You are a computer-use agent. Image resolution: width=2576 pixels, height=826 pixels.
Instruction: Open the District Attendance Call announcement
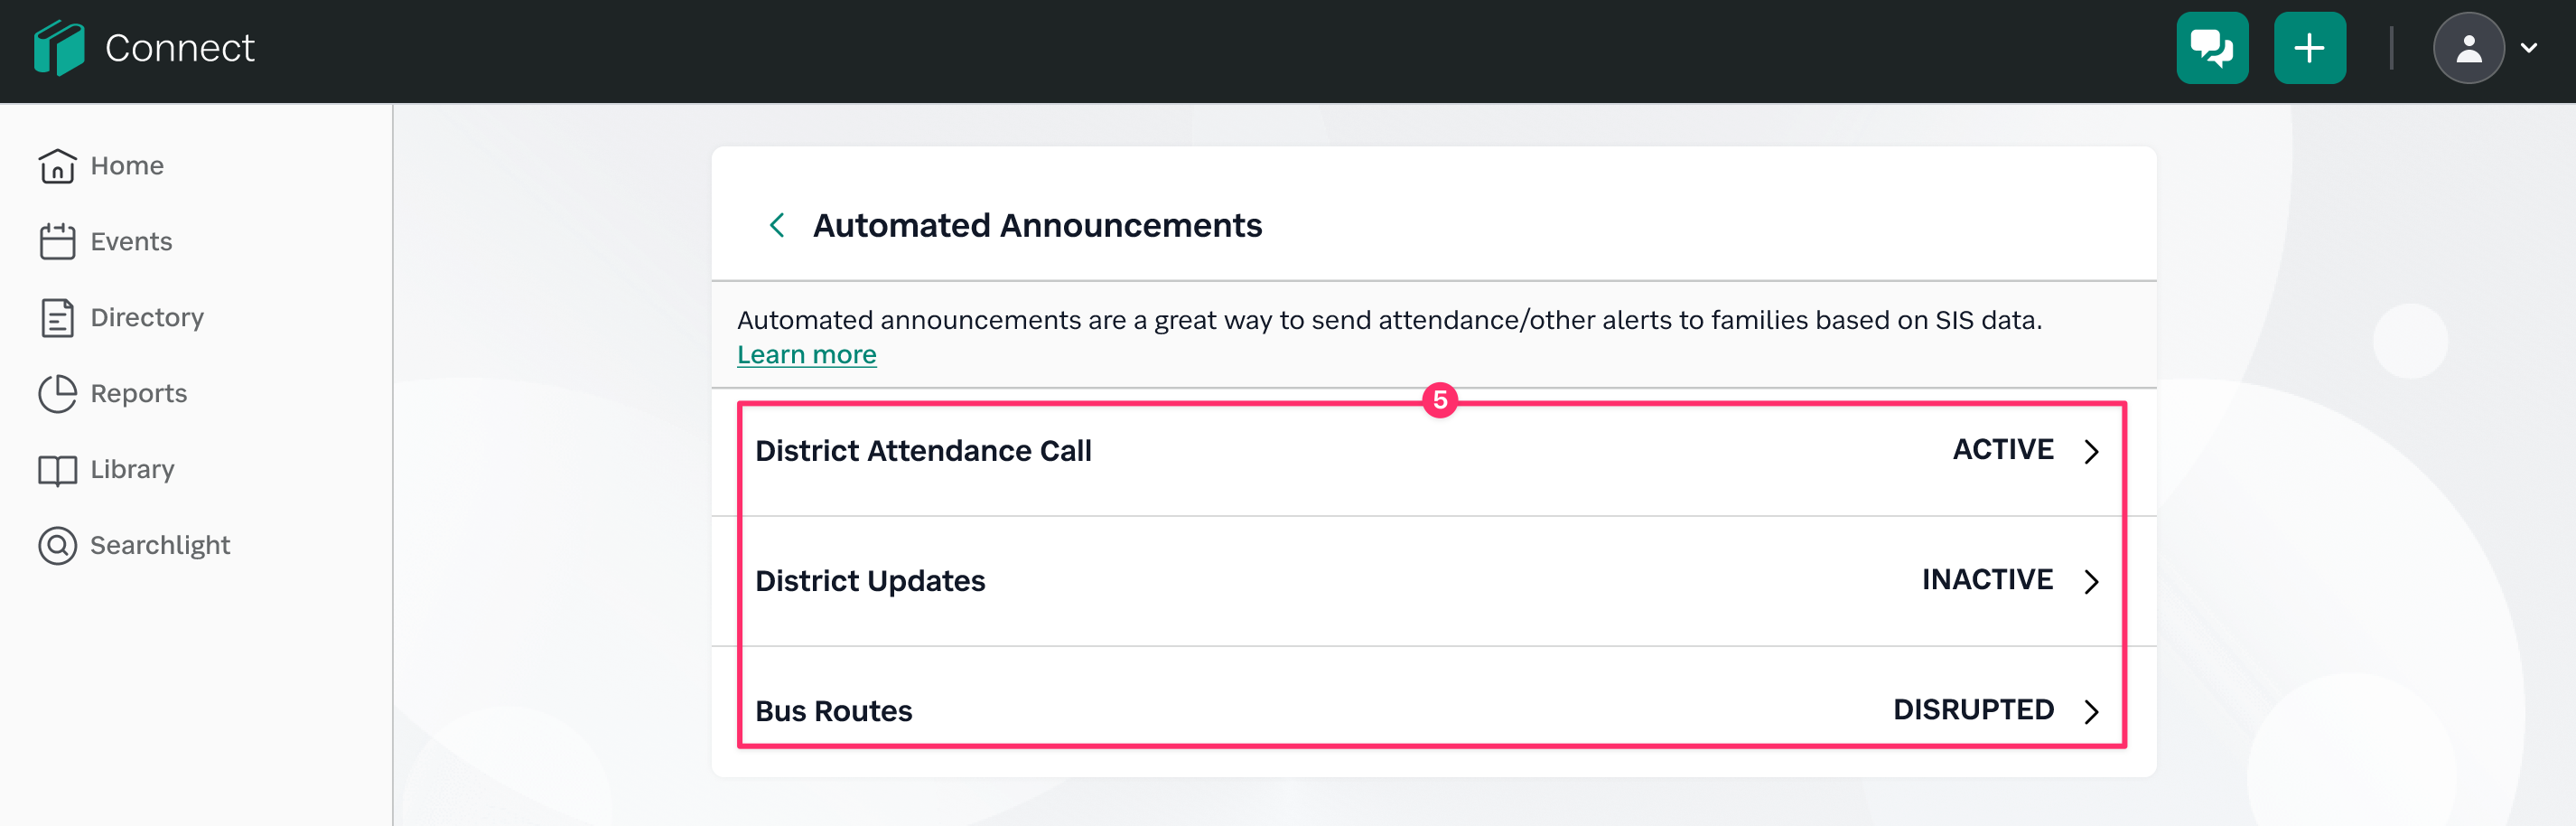point(922,451)
